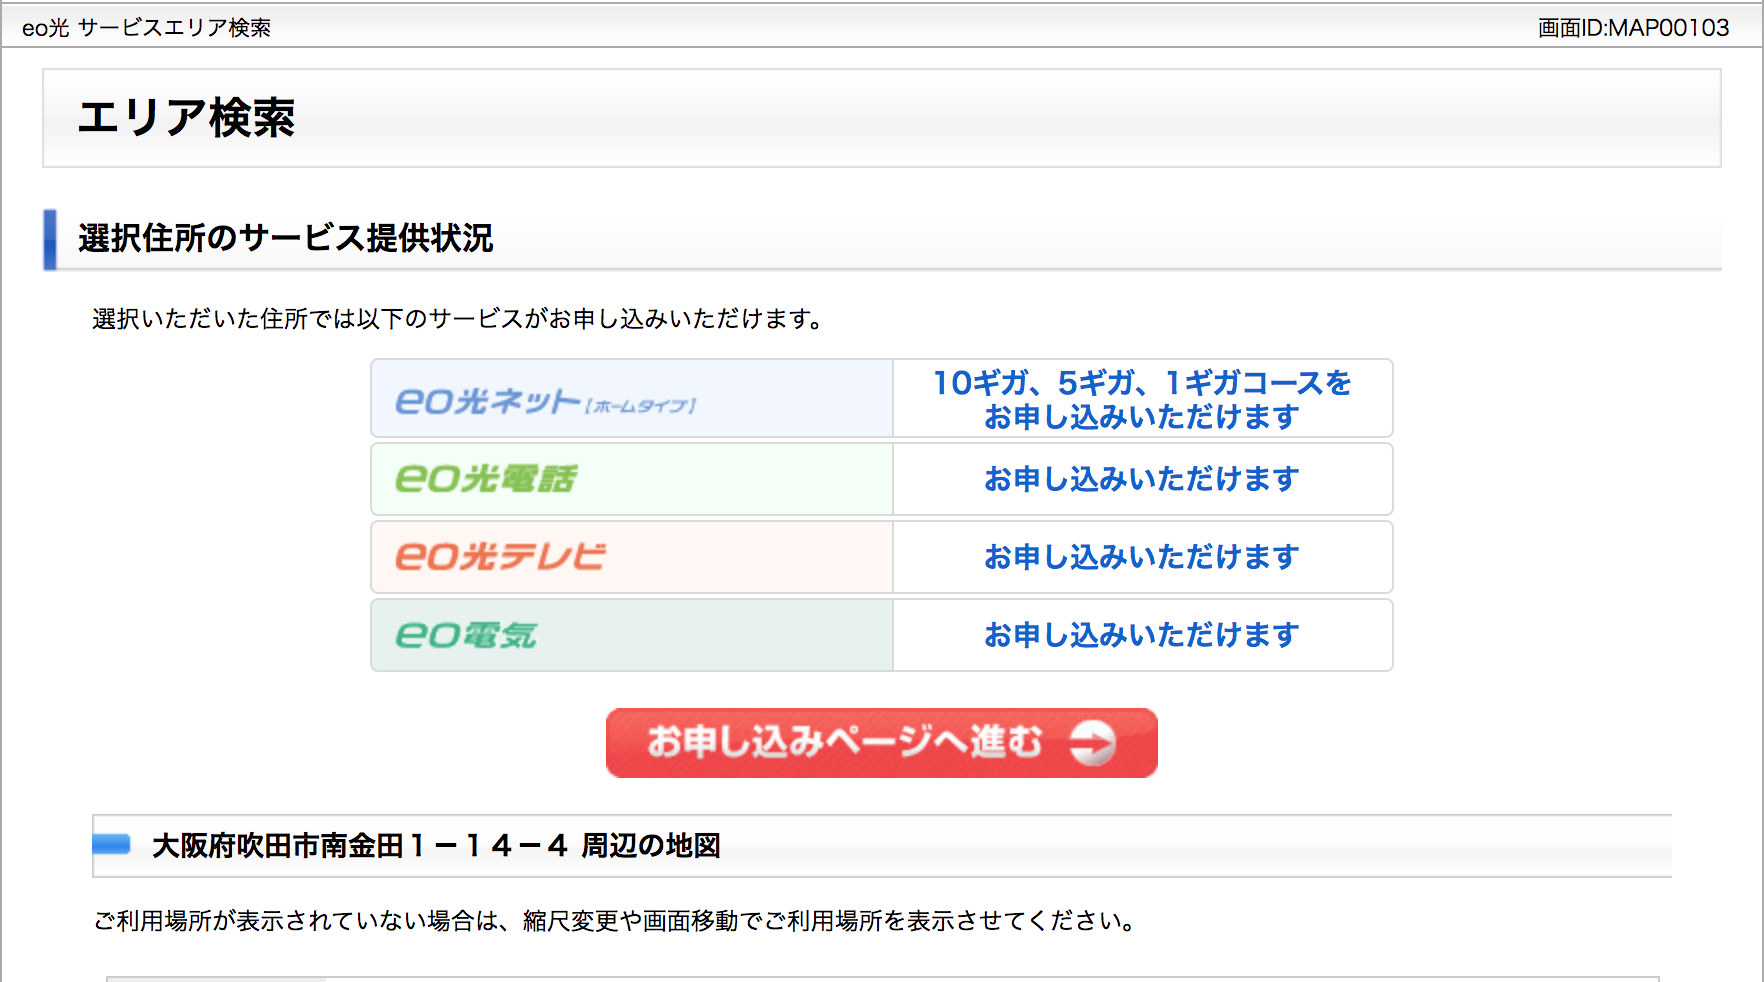Click availability text in the eo光電話 row
Viewport: 1764px width, 982px height.
point(1141,479)
